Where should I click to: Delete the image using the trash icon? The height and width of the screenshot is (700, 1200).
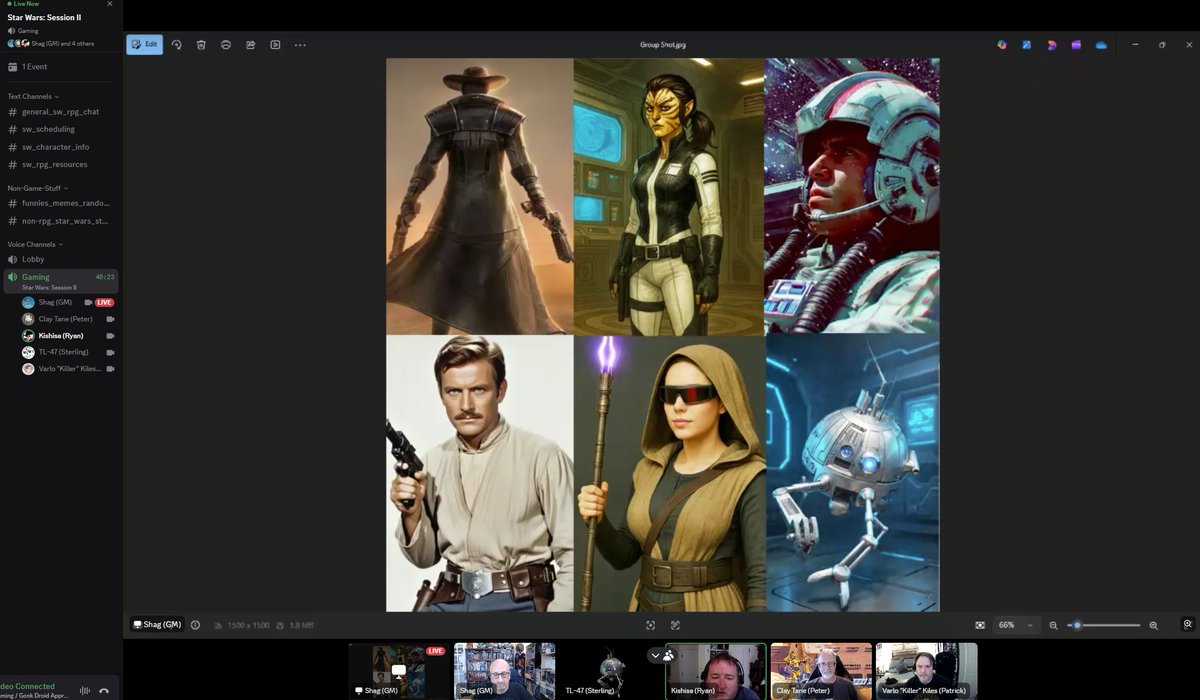[x=201, y=44]
